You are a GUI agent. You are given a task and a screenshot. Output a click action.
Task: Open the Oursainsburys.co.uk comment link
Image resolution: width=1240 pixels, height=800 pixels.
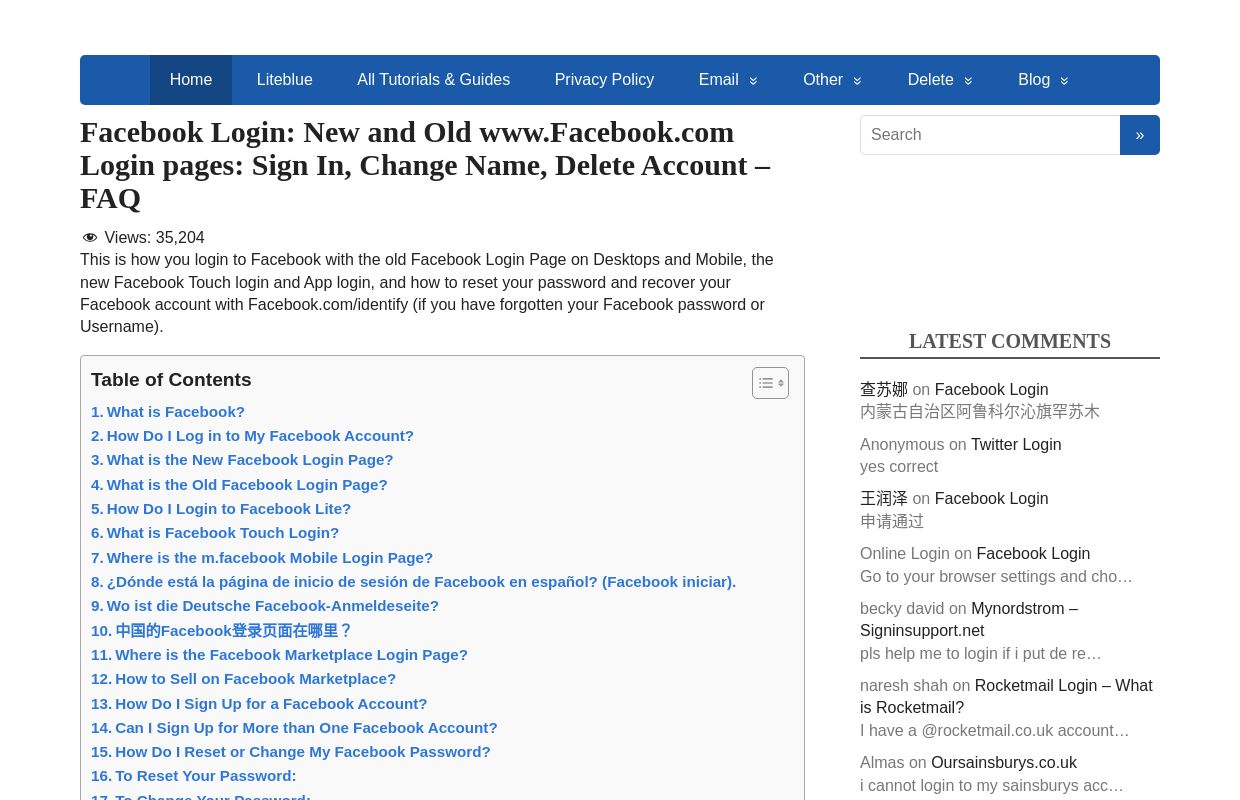click(1004, 763)
